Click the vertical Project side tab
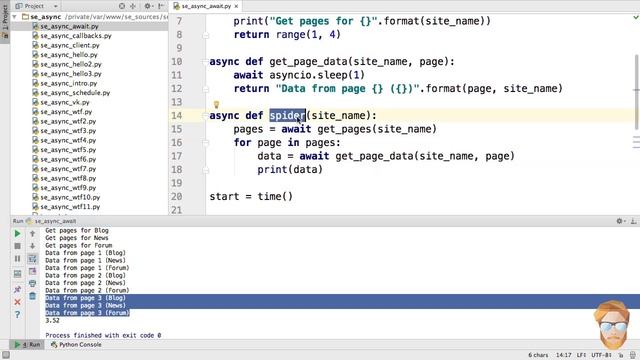The height and width of the screenshot is (360, 640). tap(4, 21)
